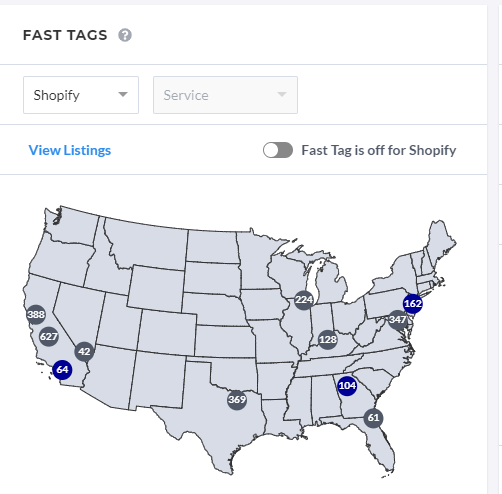Click the FAST TAGS heading
Viewport: 502px width, 494px height.
click(65, 35)
